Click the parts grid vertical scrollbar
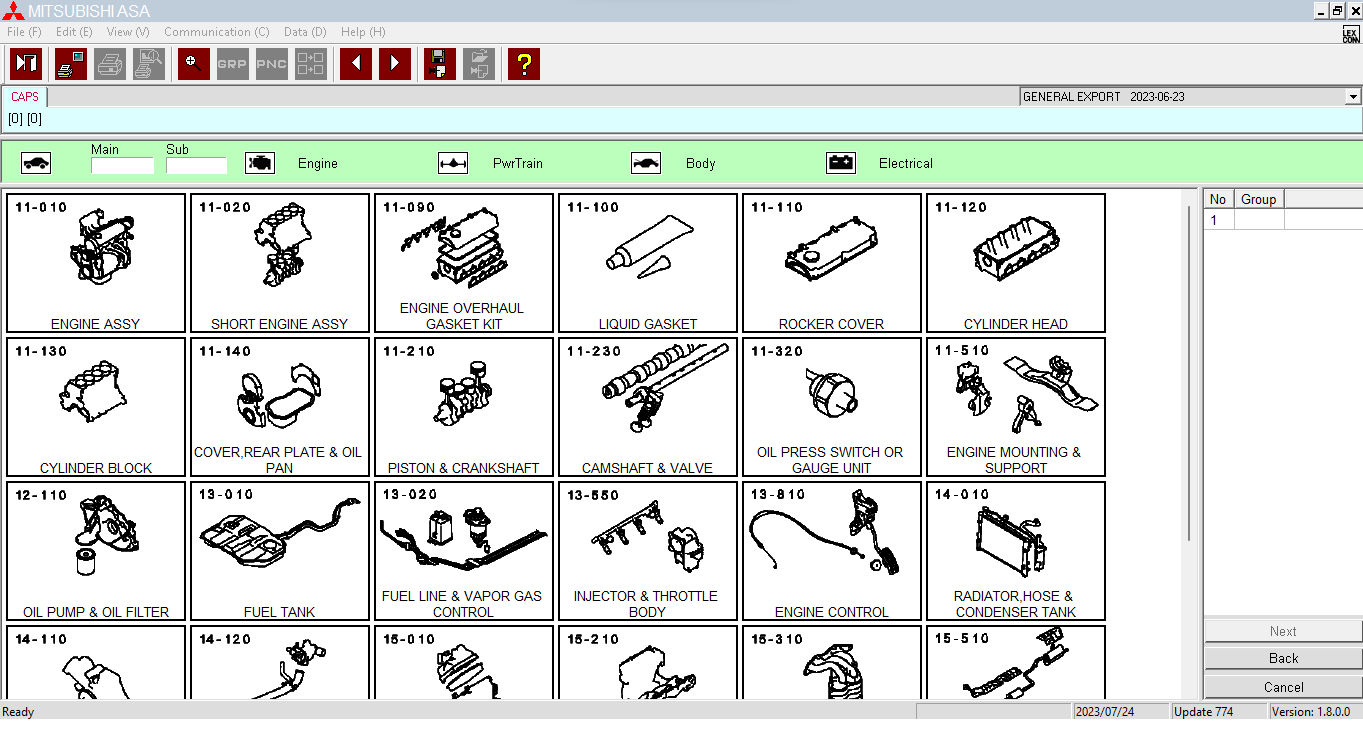 tap(1188, 400)
